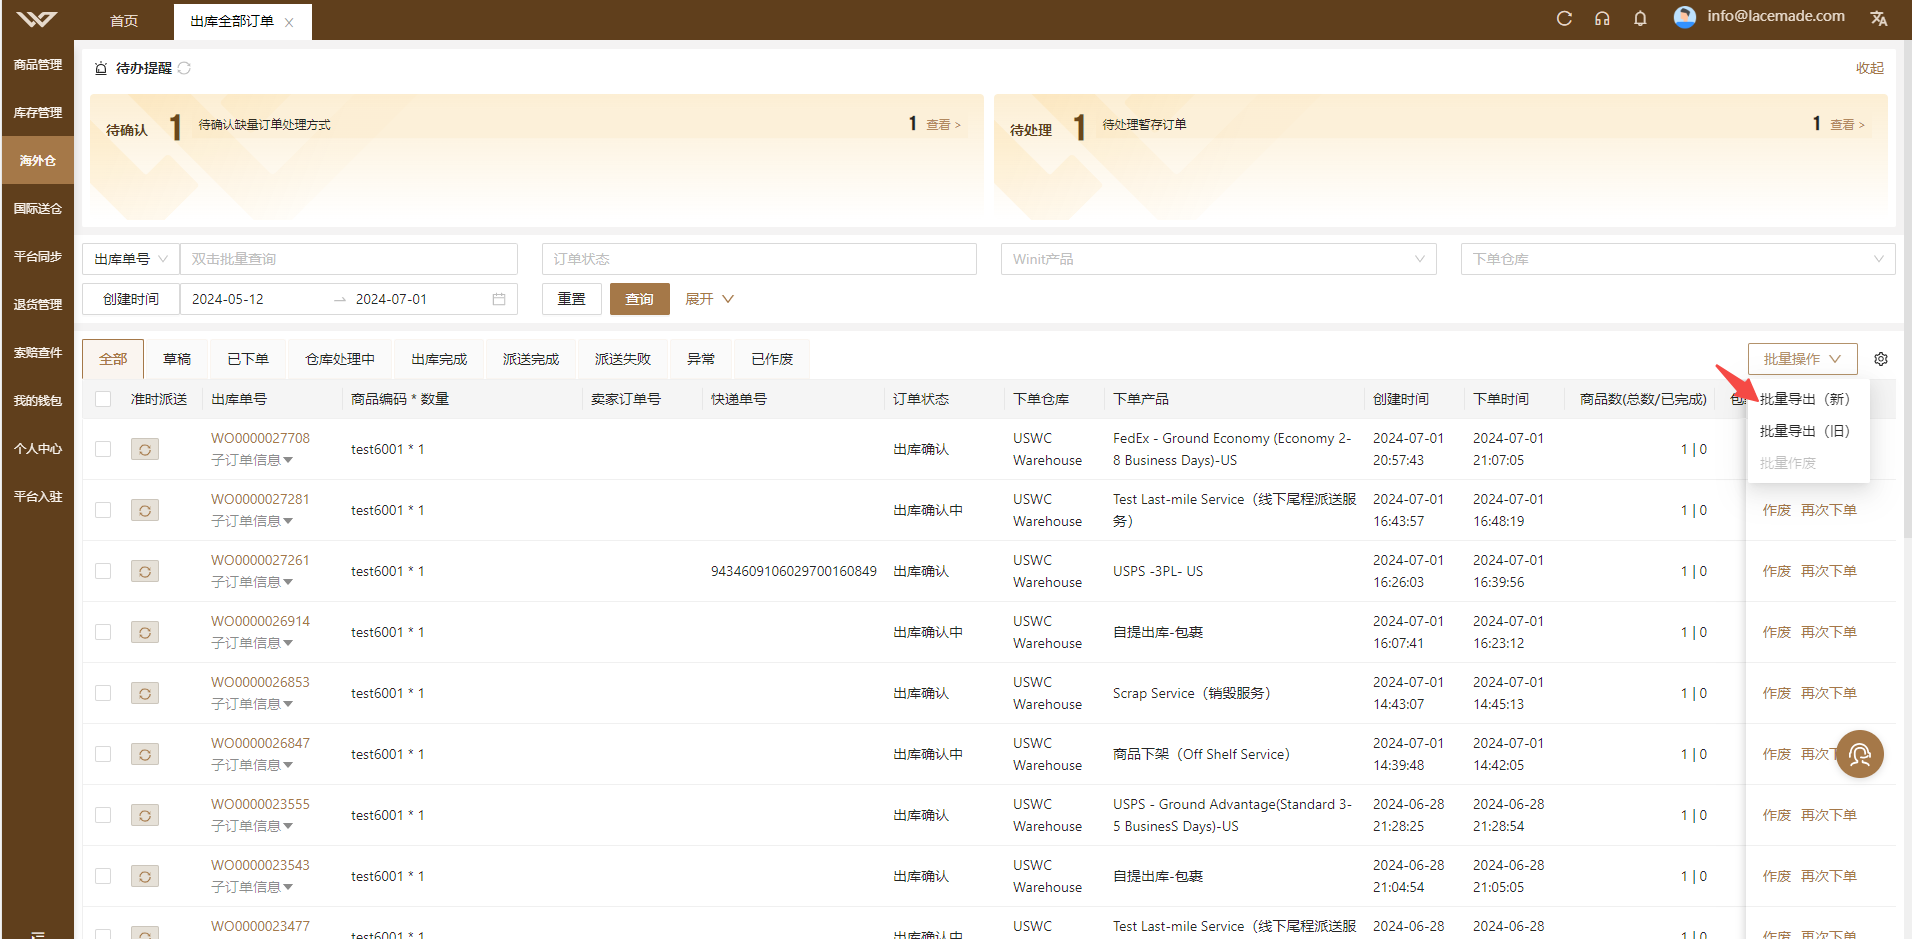Switch to the 草稿 tab

pyautogui.click(x=177, y=359)
